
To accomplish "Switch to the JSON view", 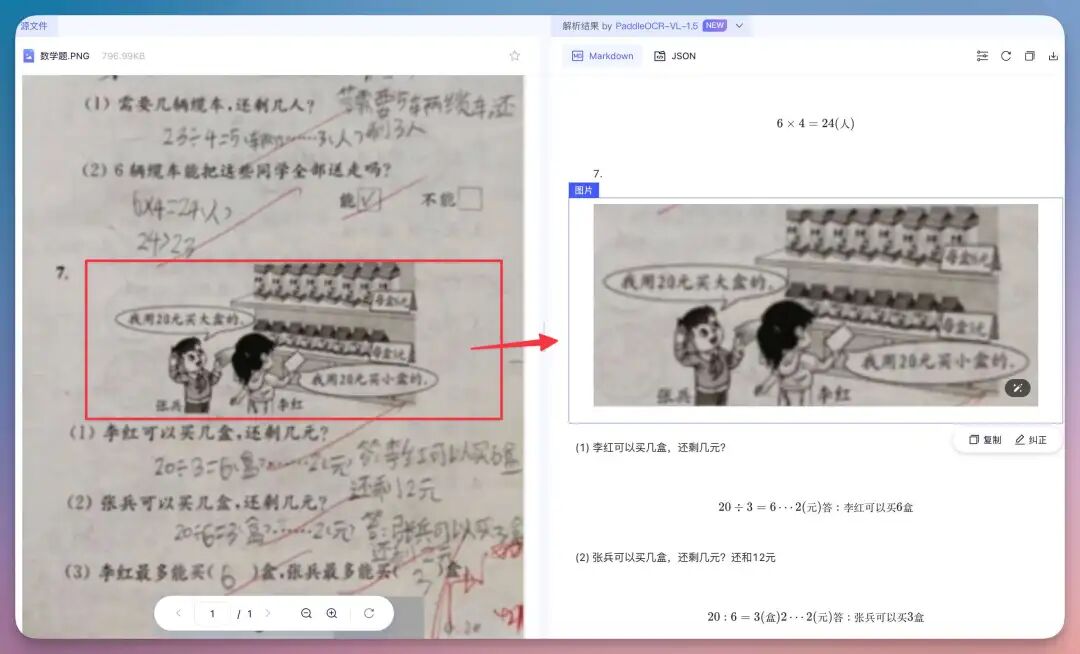I will [x=676, y=56].
